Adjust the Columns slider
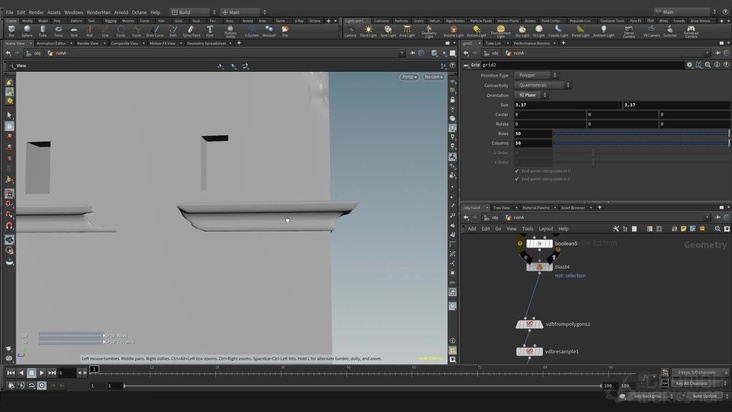The height and width of the screenshot is (412, 732). tap(640, 143)
